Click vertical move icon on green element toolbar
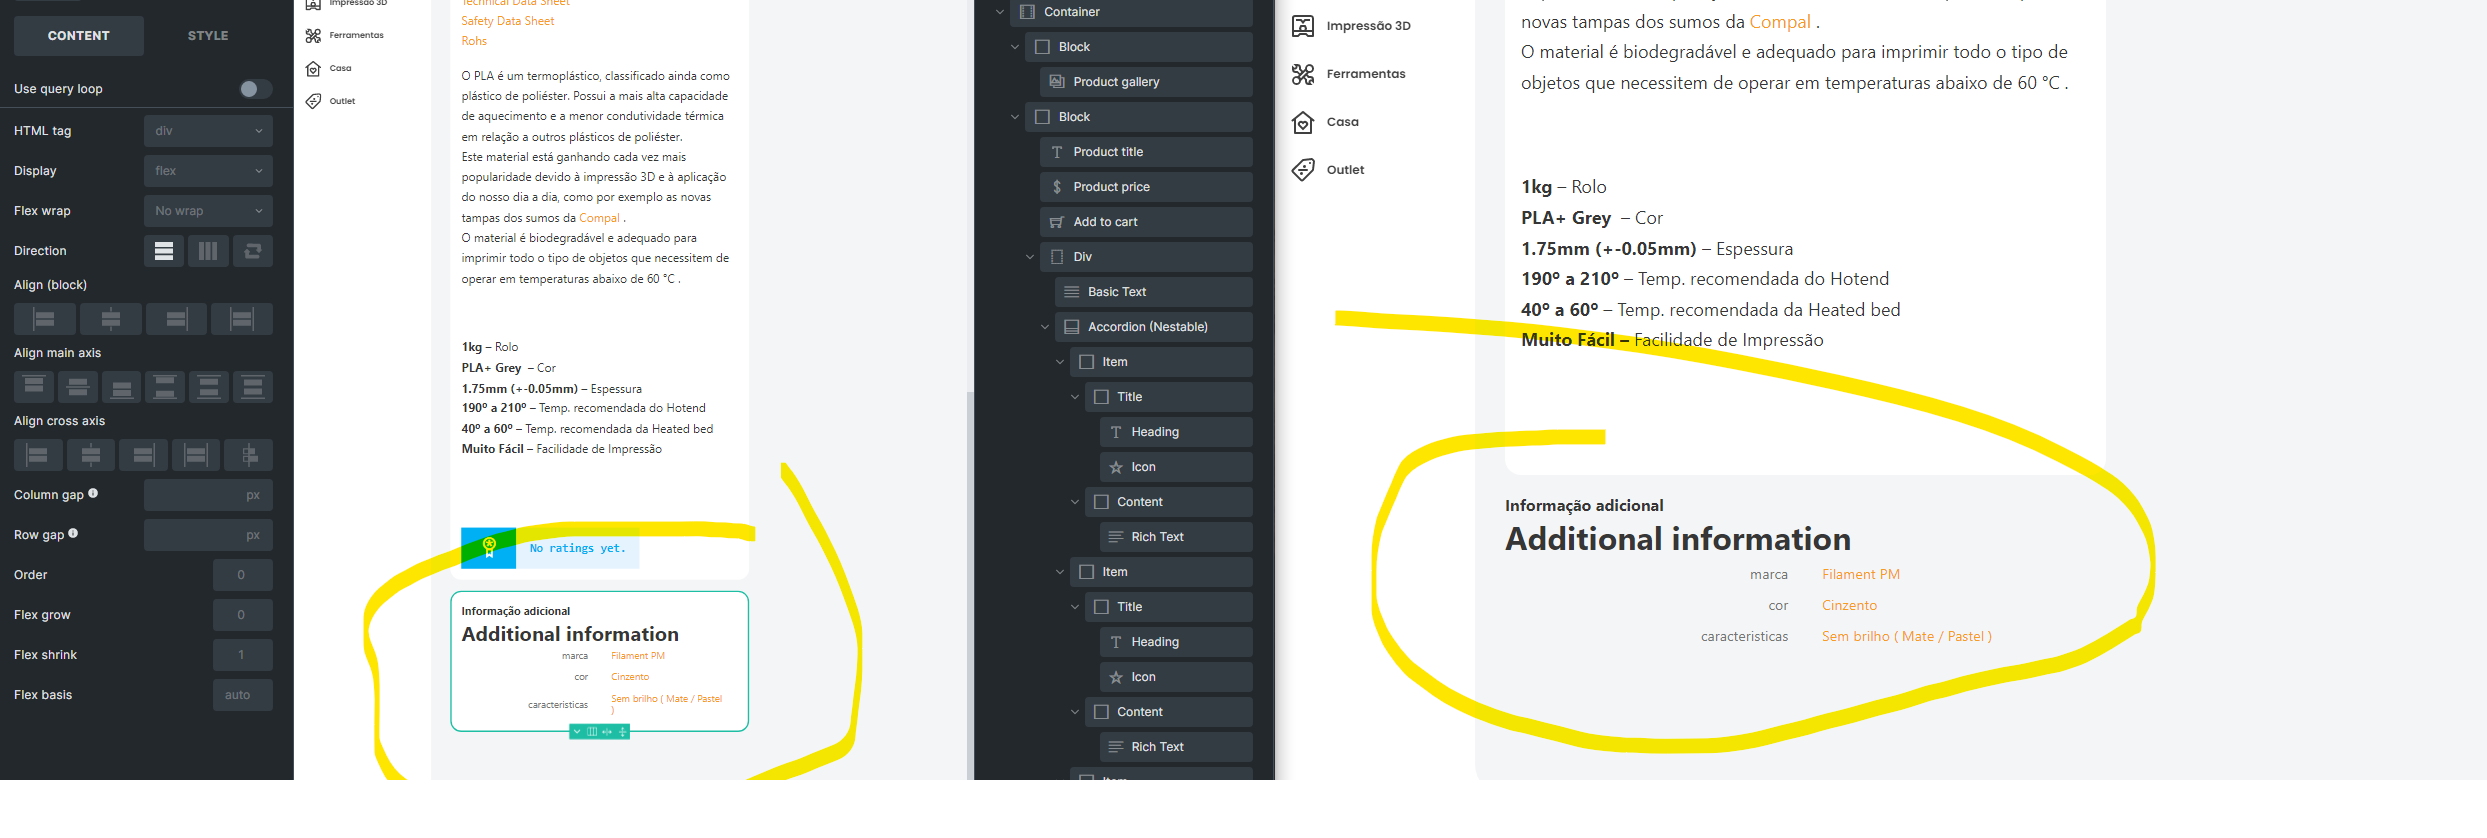2487x838 pixels. tap(622, 732)
